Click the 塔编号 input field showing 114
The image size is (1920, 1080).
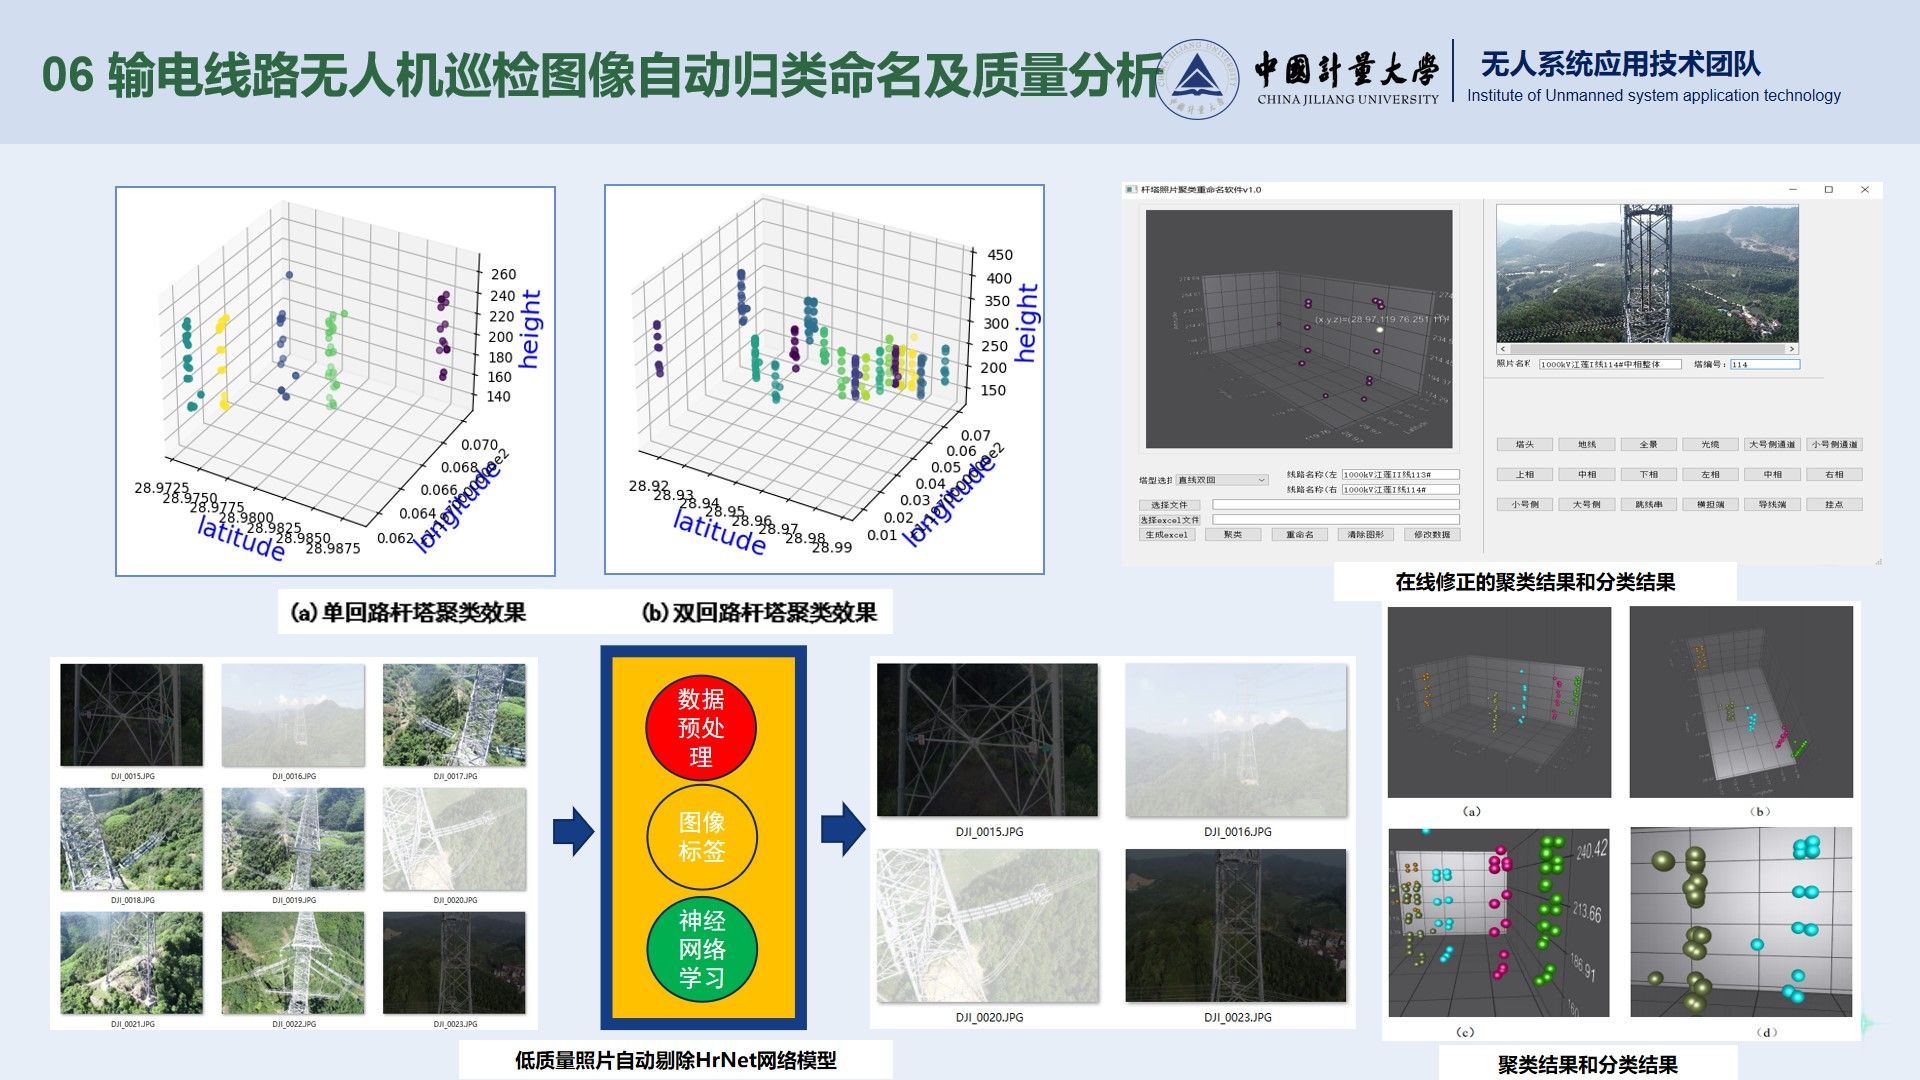point(1764,364)
